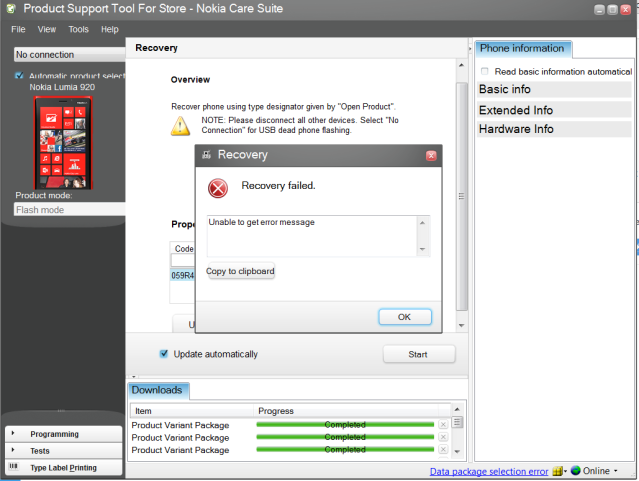This screenshot has height=481, width=639.
Task: Expand the Programming section
Action: 64,434
